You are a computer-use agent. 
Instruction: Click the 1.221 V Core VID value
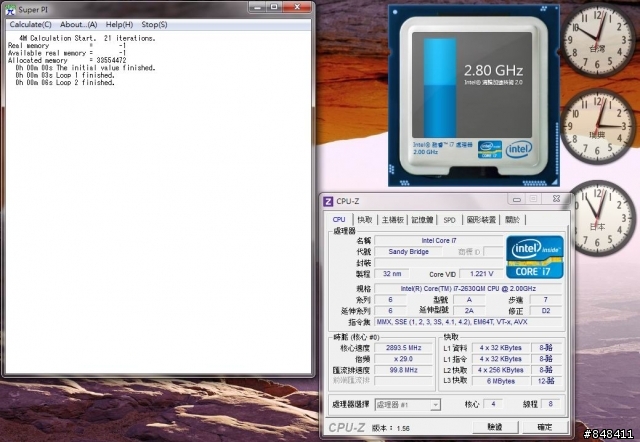click(x=482, y=274)
